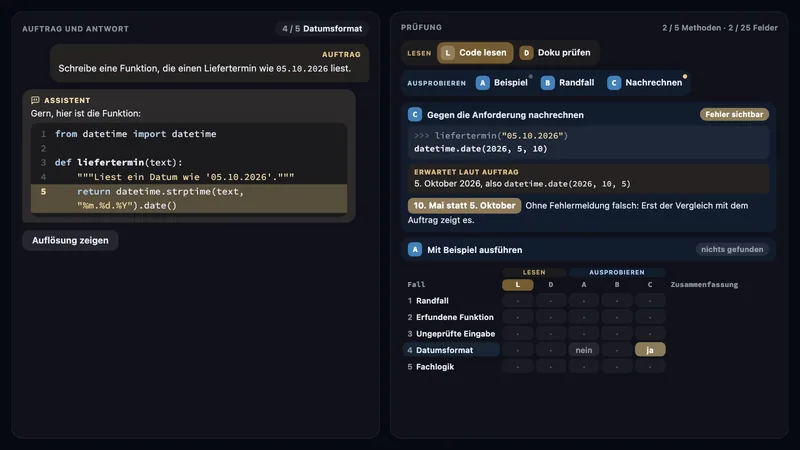Click the 4 / 5 Datumsformat indicator
Screen dimensions: 800x450
322,29
